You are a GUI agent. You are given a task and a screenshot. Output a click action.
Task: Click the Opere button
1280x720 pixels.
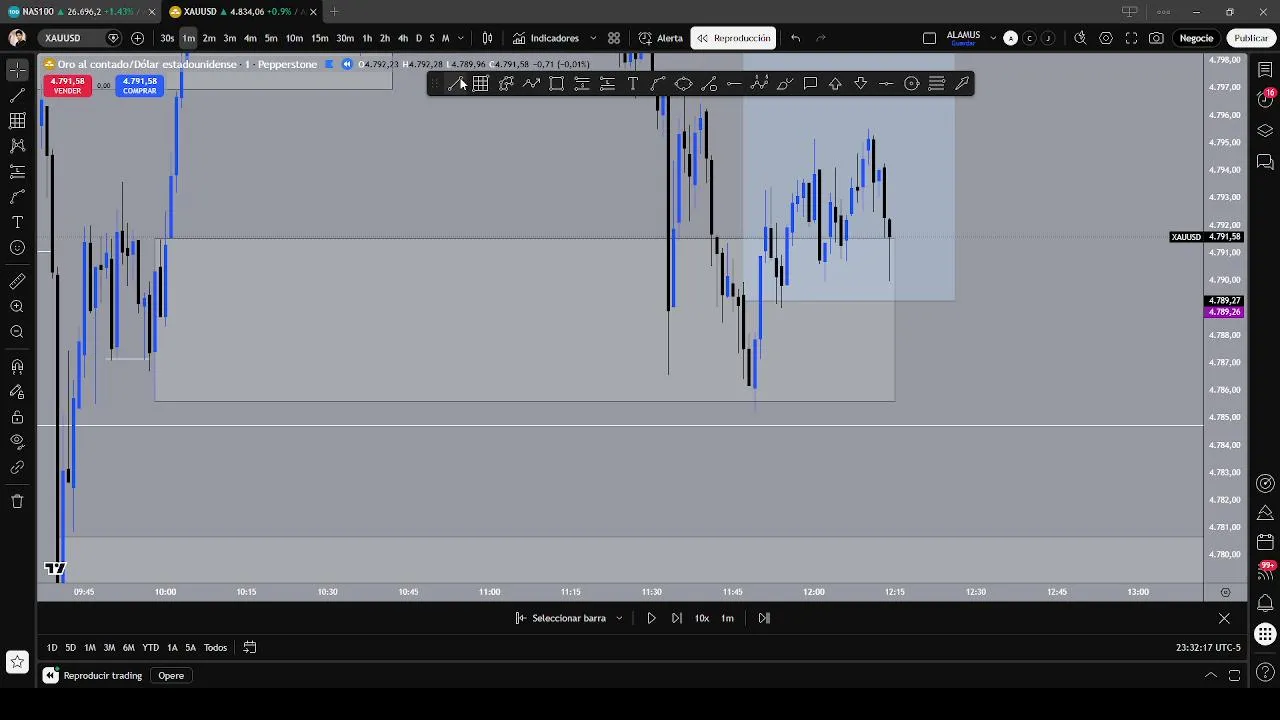coord(171,676)
